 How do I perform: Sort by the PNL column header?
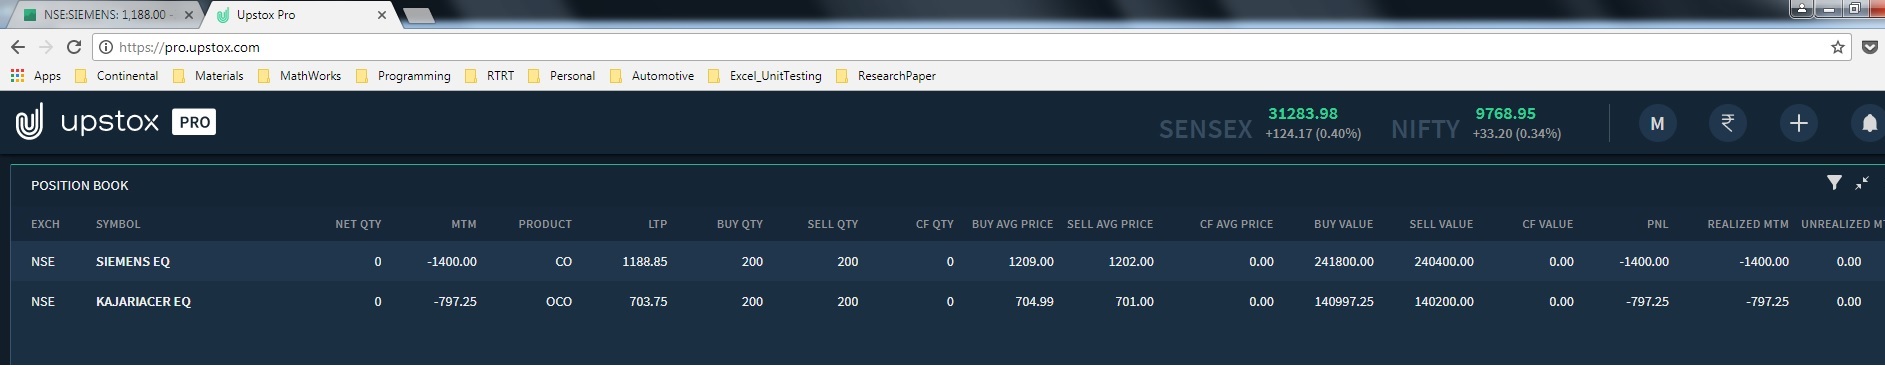point(1657,224)
